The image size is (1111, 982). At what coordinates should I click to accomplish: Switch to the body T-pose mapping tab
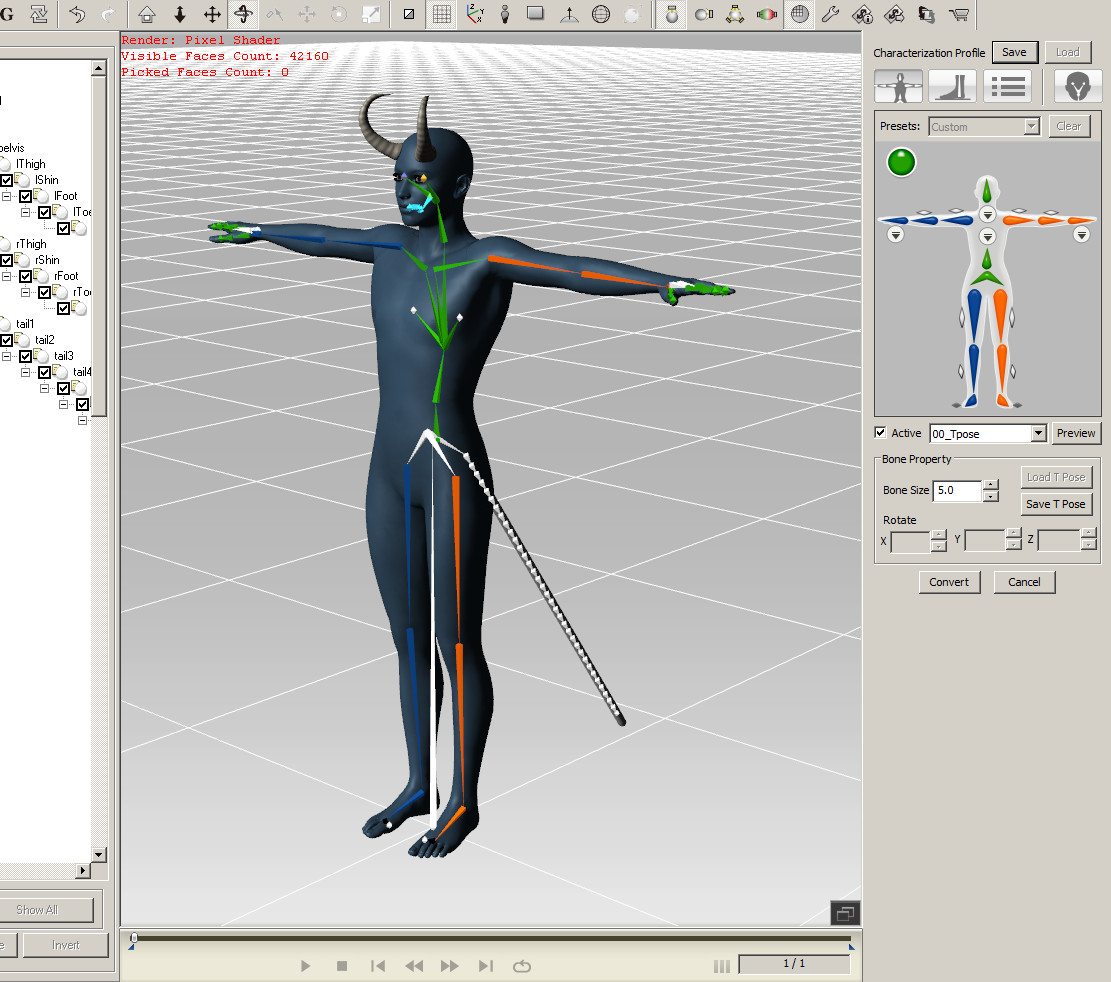[x=898, y=87]
